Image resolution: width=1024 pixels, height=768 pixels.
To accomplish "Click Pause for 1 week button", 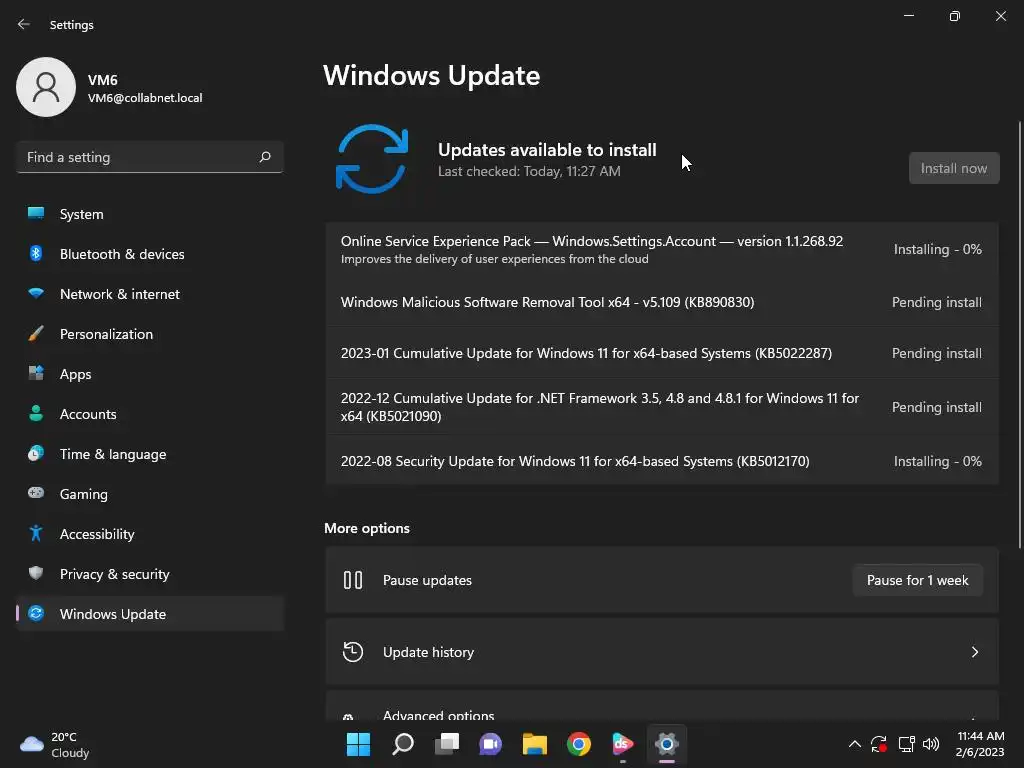I will (918, 580).
